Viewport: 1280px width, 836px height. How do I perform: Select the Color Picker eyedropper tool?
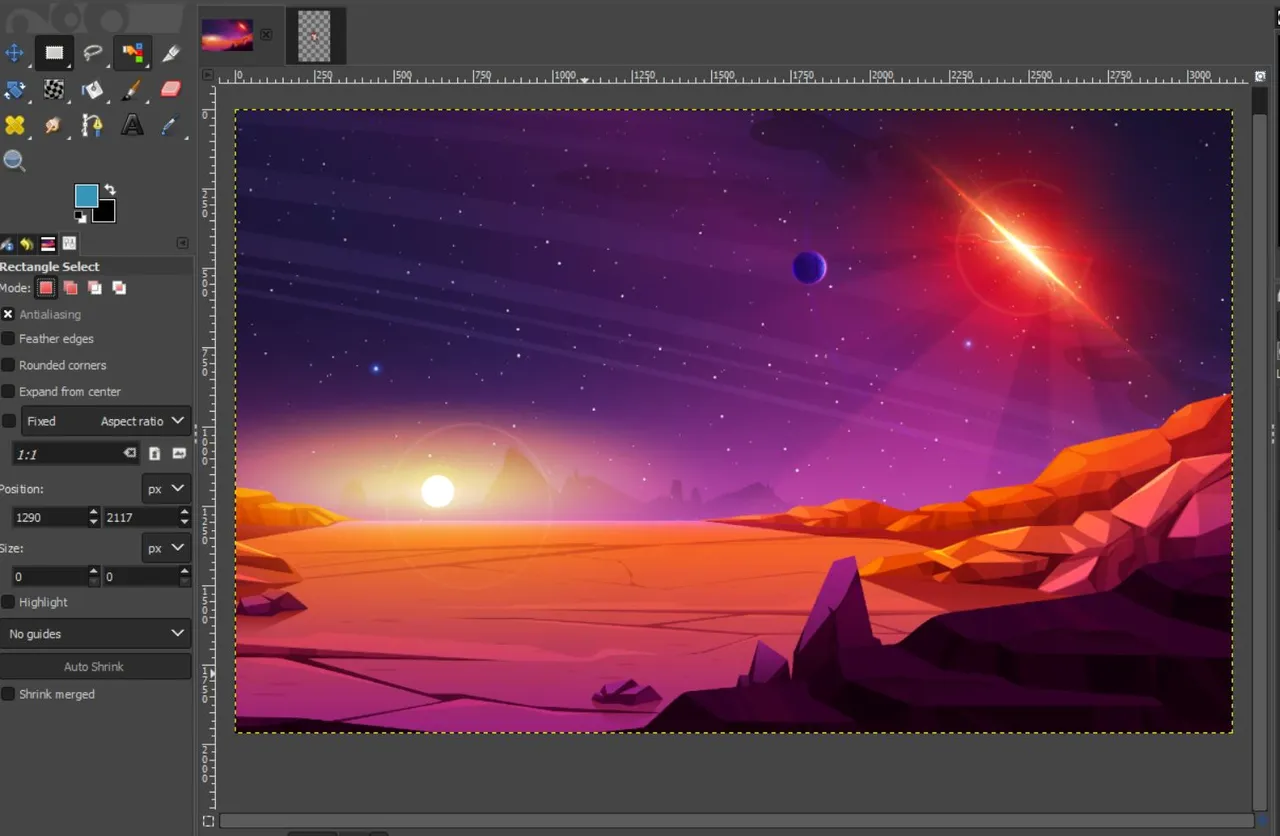tap(171, 126)
